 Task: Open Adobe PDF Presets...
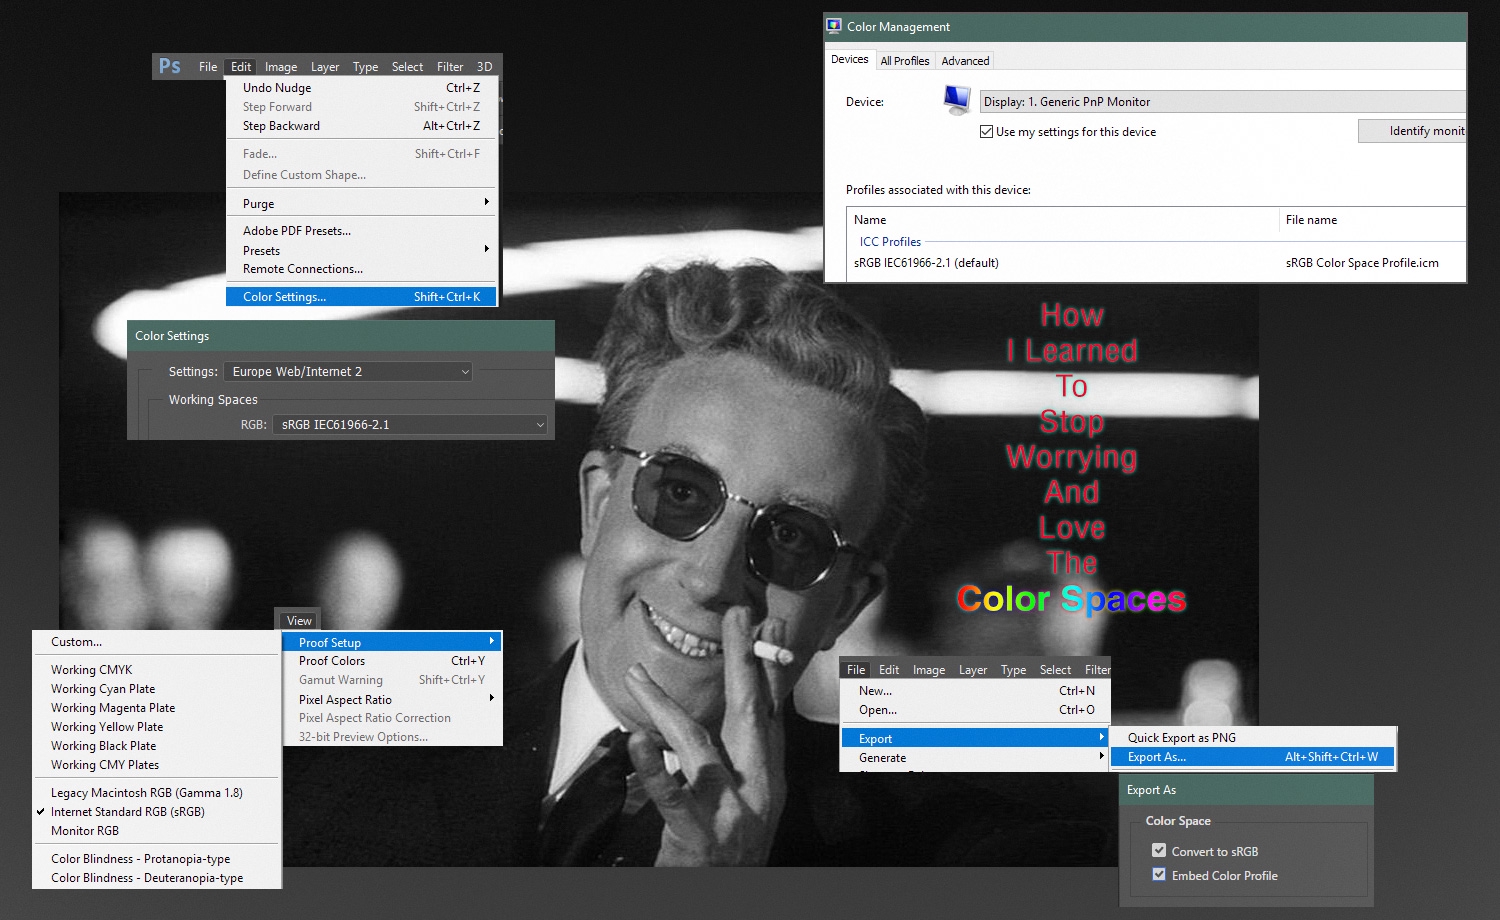click(x=361, y=231)
